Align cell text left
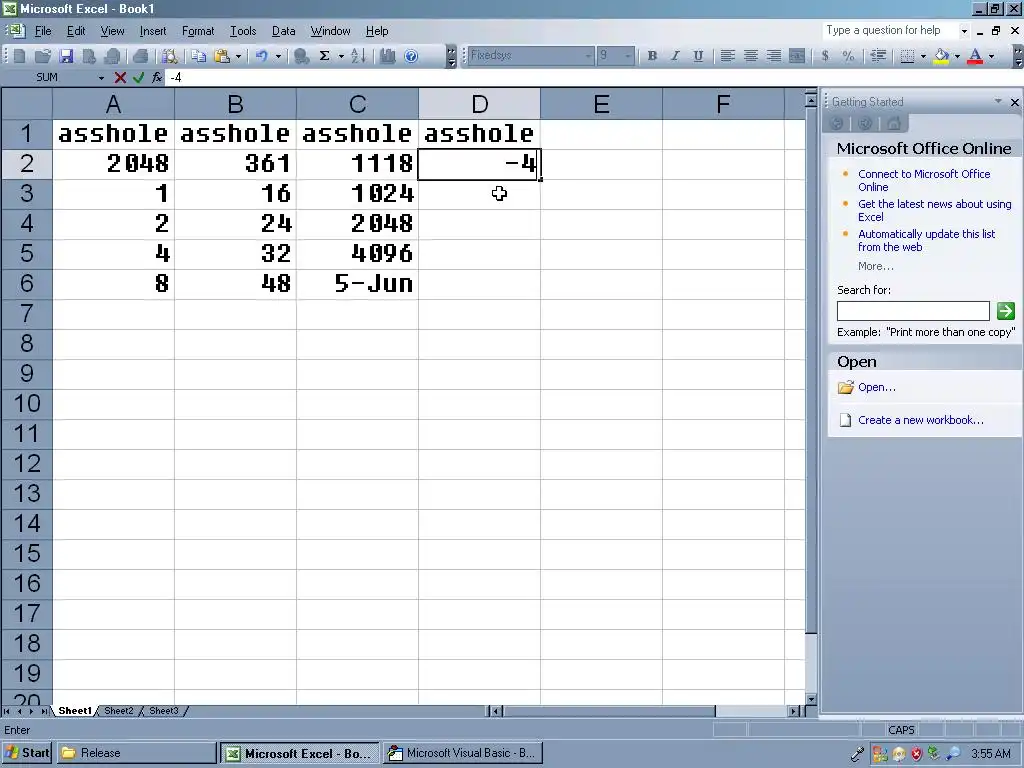The image size is (1024, 768). pyautogui.click(x=728, y=56)
